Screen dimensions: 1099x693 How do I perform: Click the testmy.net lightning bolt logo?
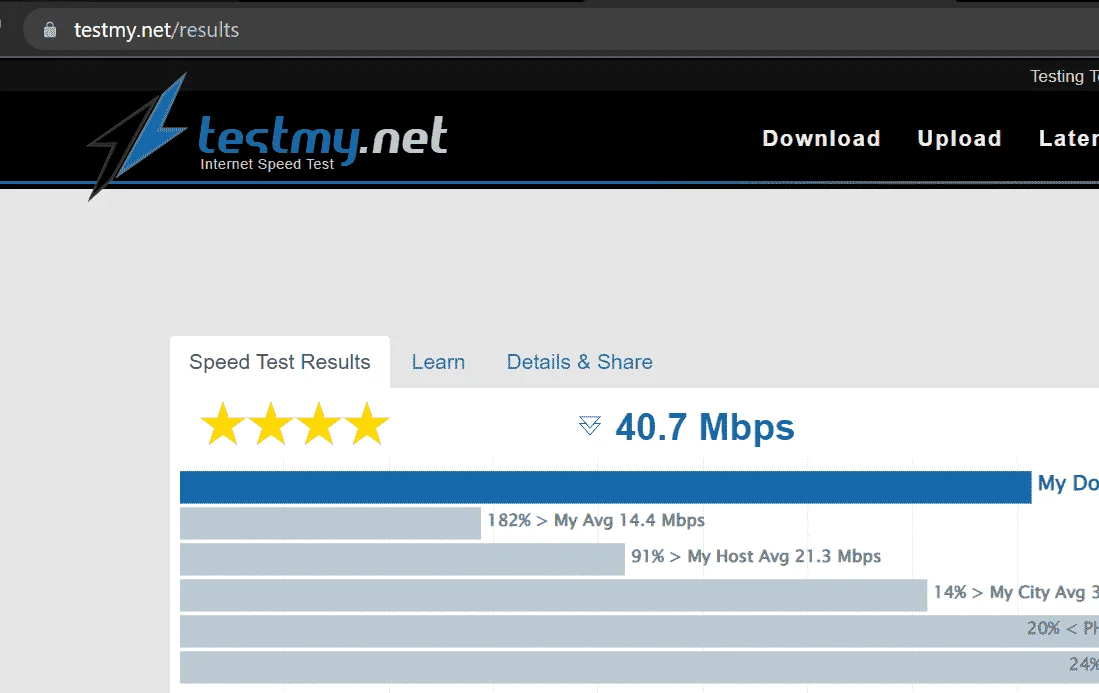tap(137, 136)
